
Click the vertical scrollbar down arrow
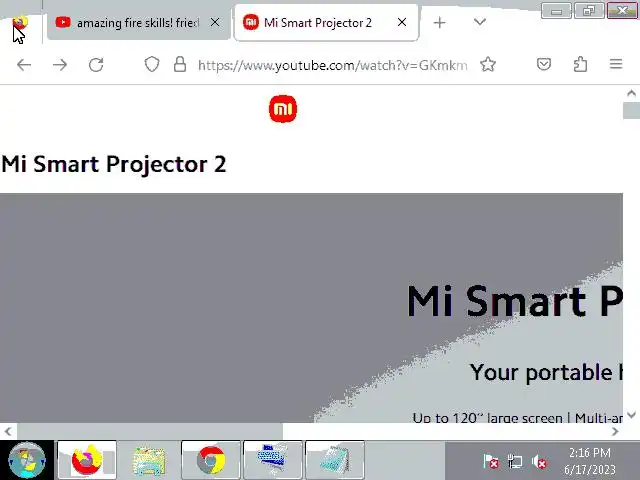click(631, 415)
